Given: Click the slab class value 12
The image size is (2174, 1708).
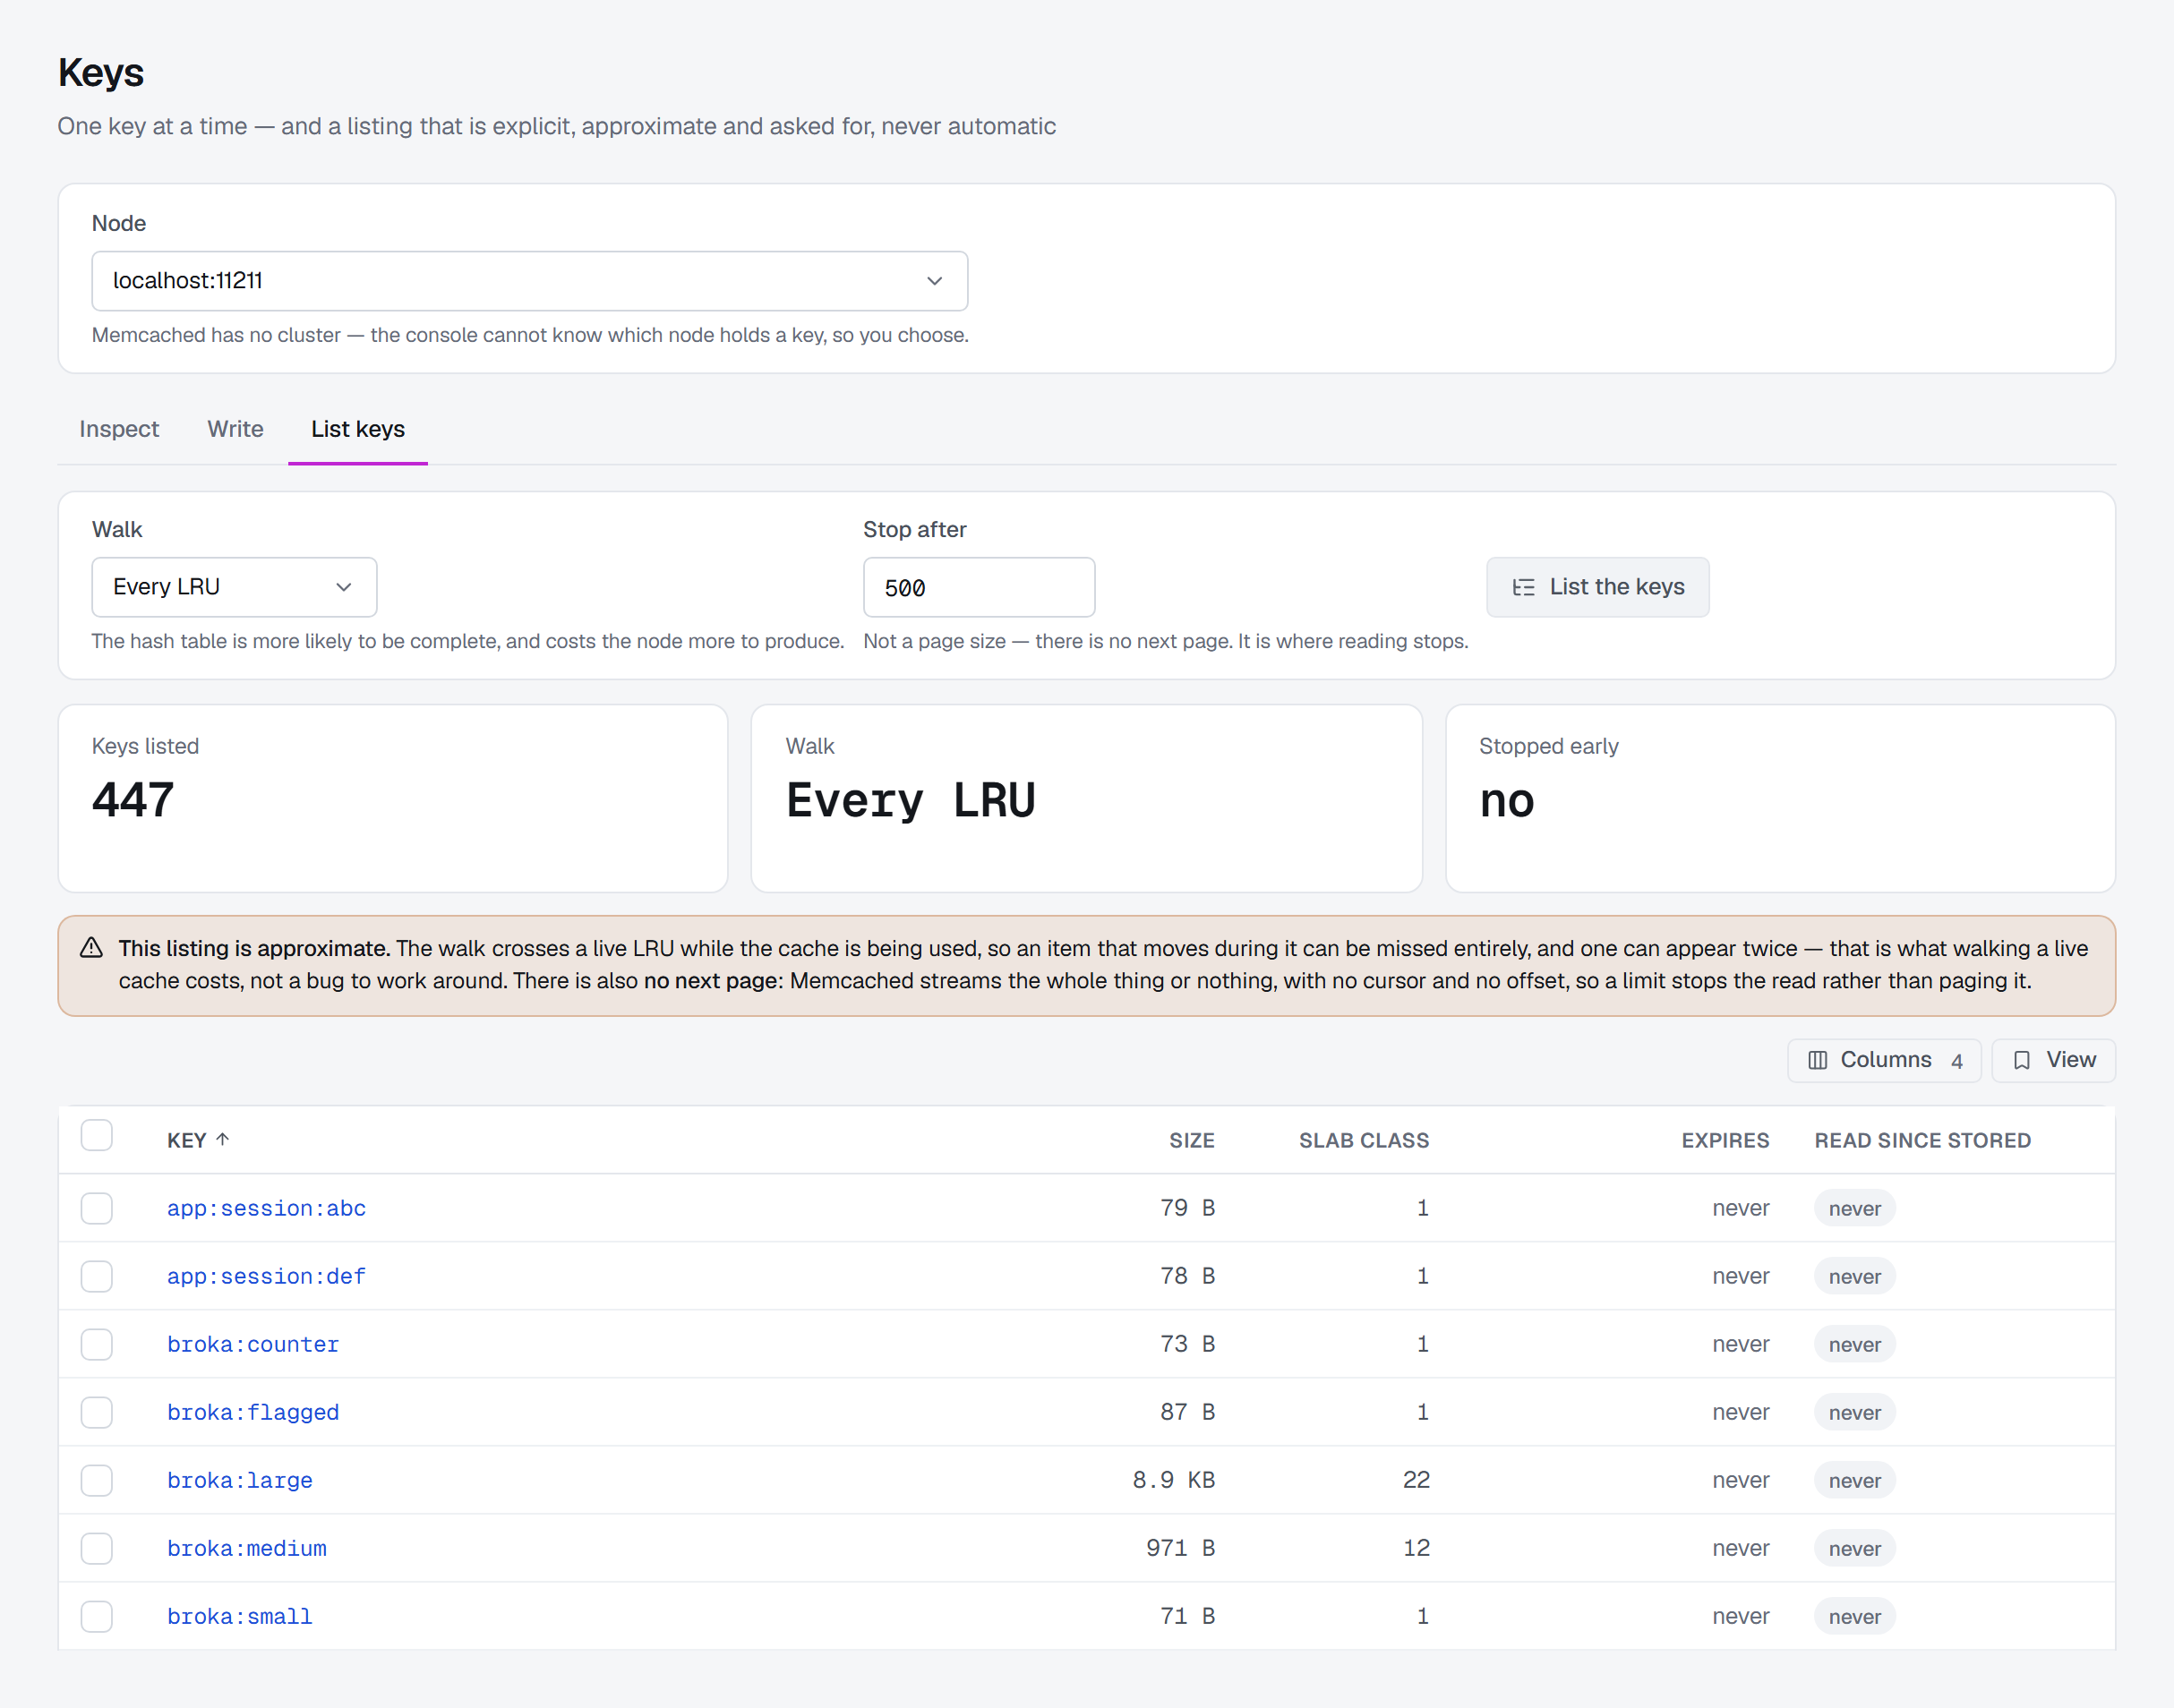Looking at the screenshot, I should [1416, 1548].
